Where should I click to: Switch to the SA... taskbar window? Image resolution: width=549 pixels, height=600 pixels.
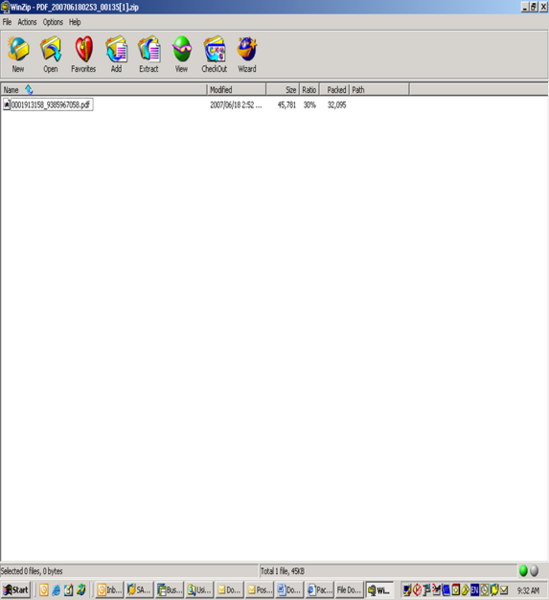[139, 590]
